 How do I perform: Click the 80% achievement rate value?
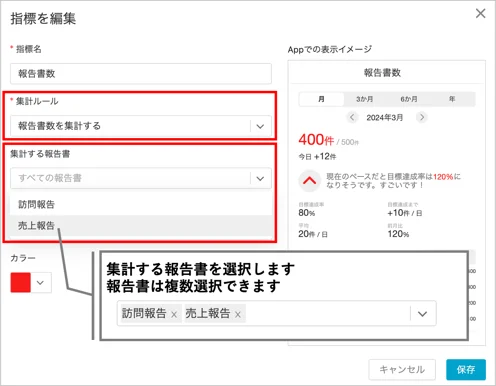[307, 213]
